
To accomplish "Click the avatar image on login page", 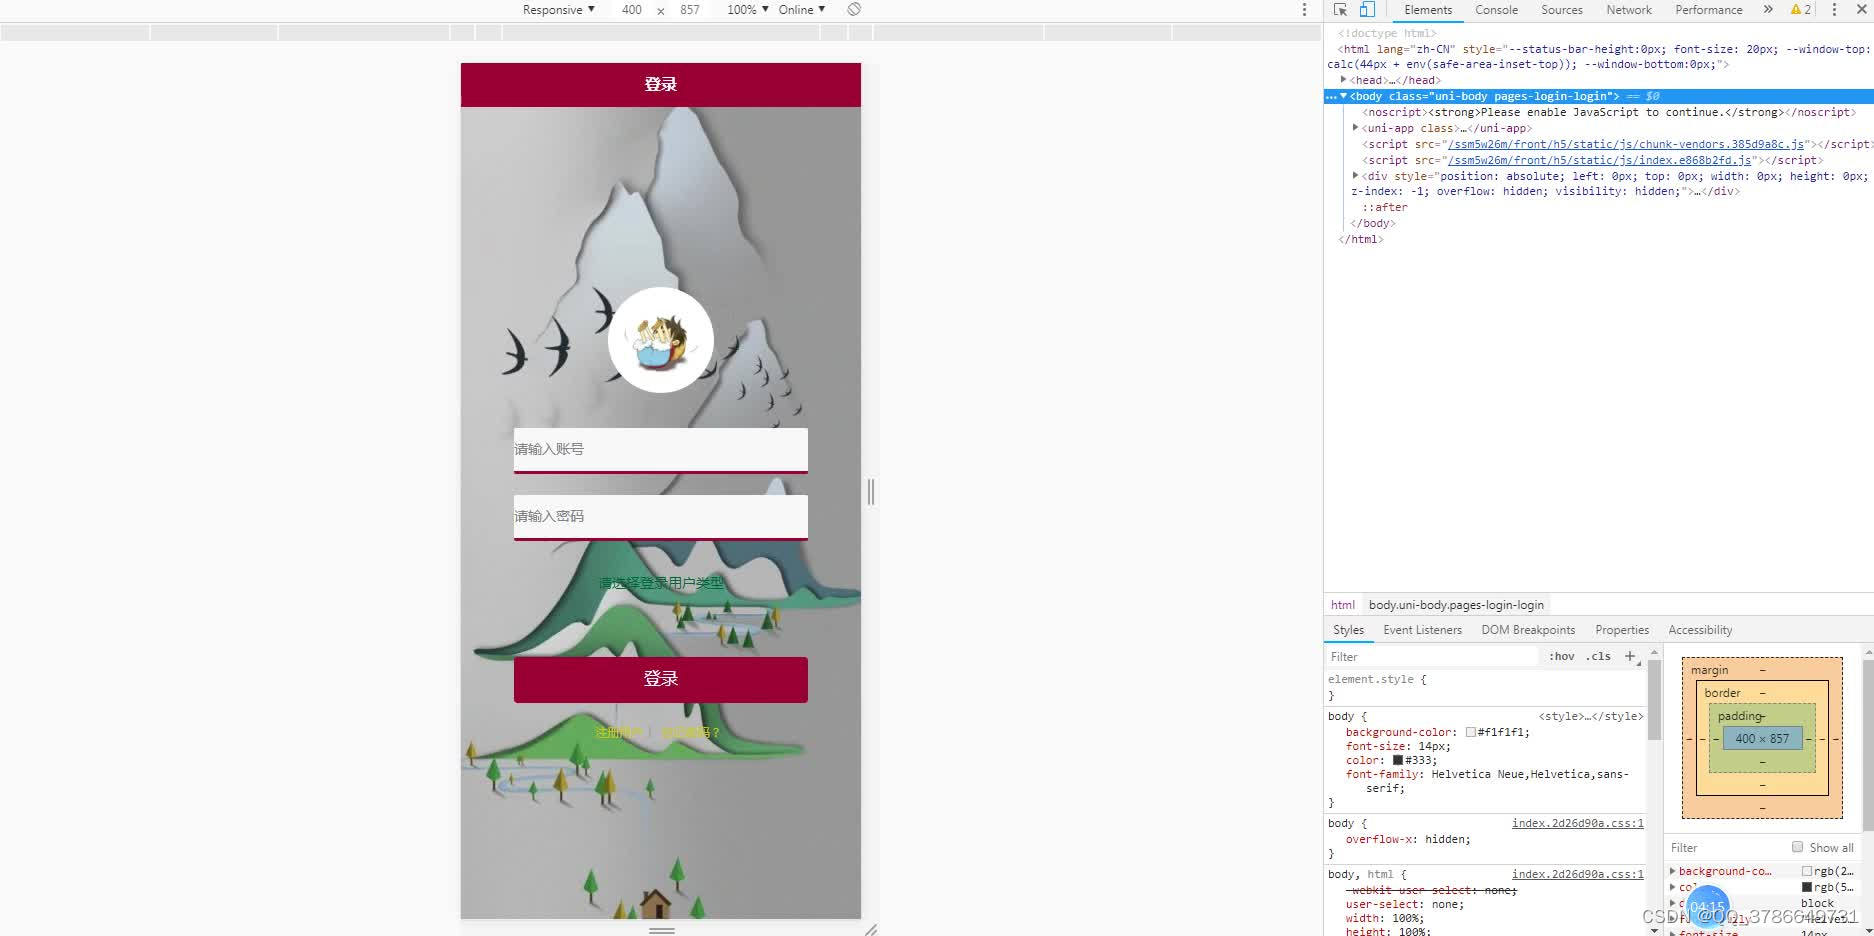I will [660, 340].
